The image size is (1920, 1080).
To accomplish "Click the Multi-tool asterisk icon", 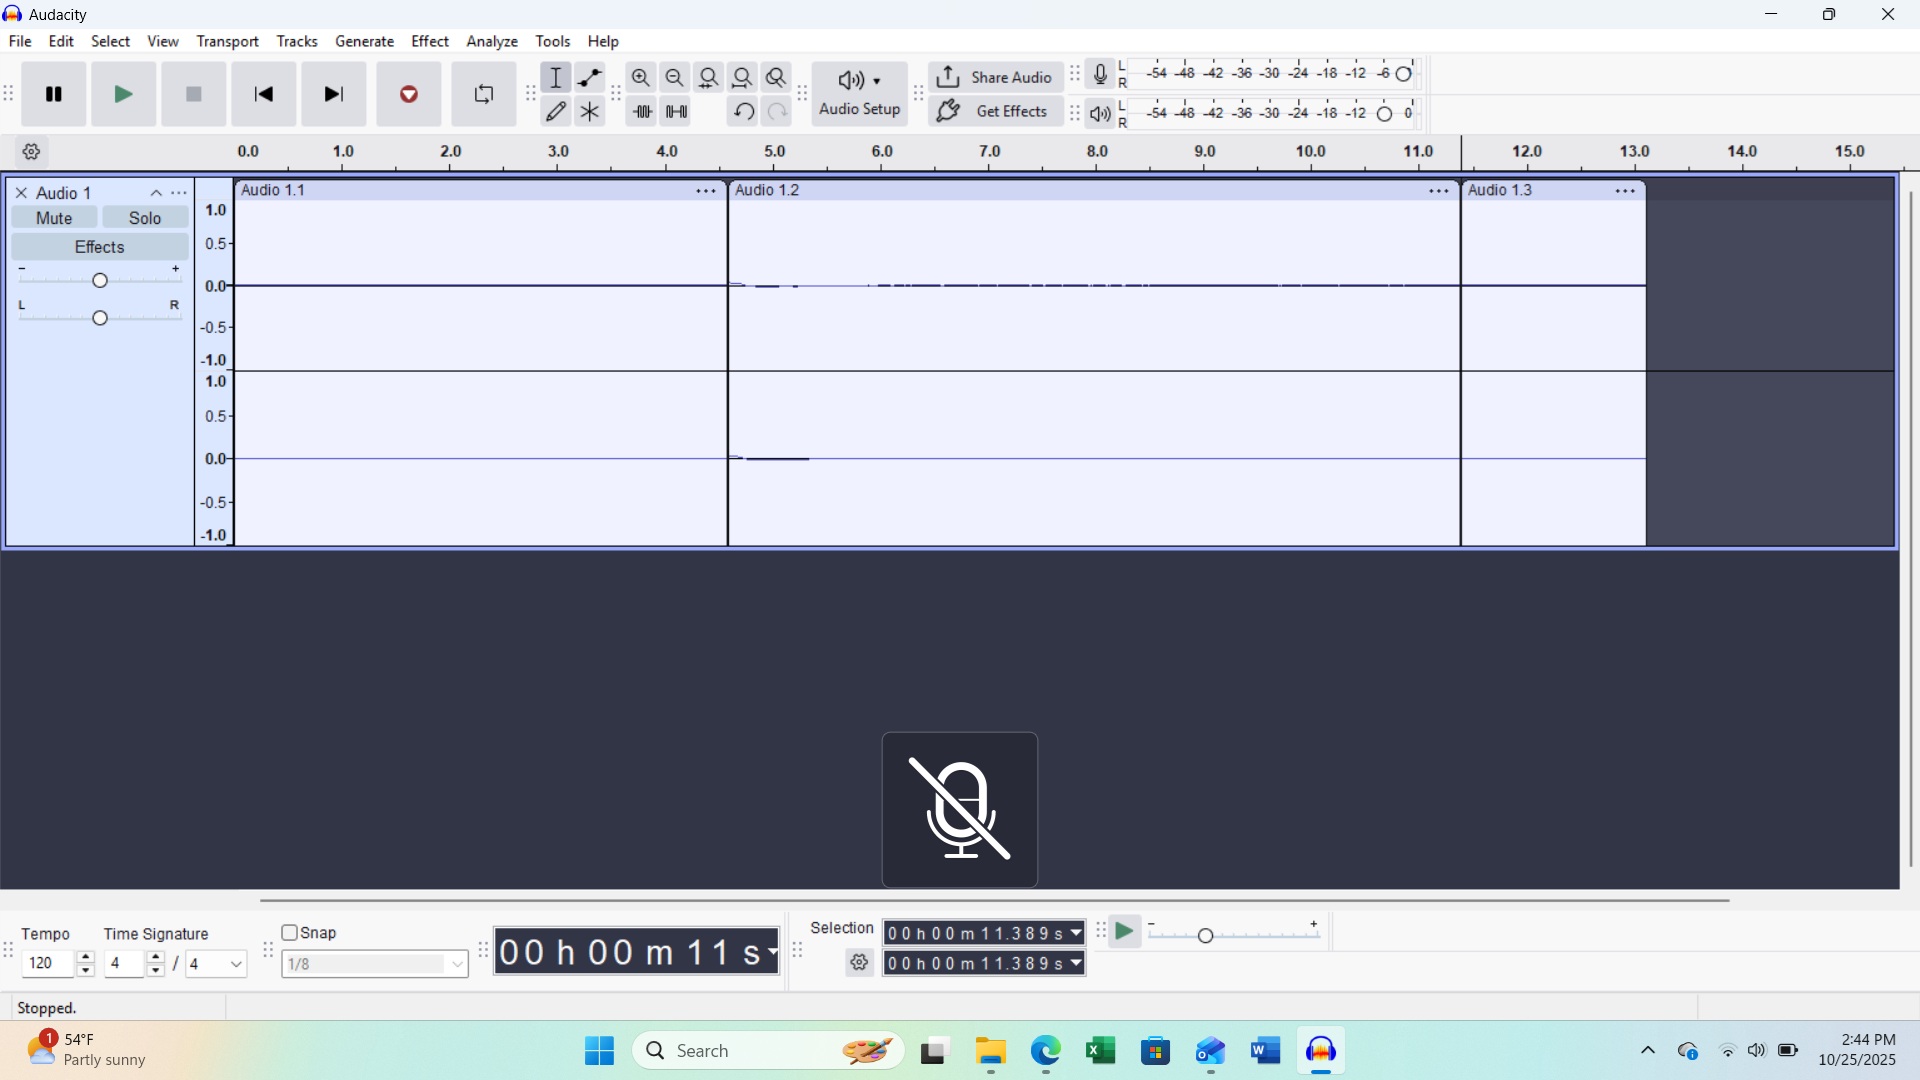I will point(590,112).
